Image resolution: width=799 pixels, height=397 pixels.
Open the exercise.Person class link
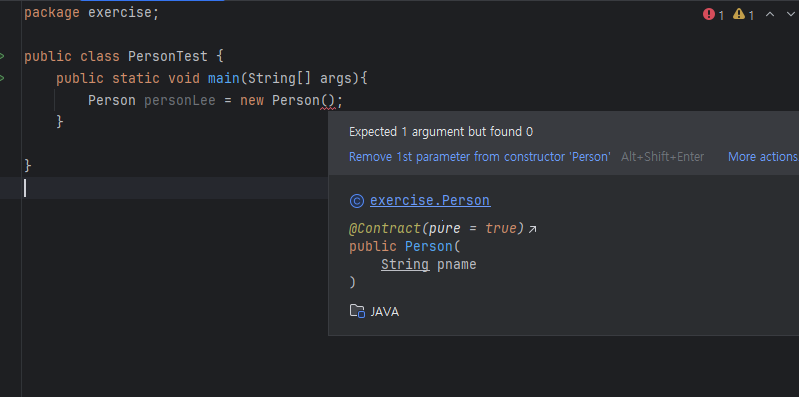[430, 201]
